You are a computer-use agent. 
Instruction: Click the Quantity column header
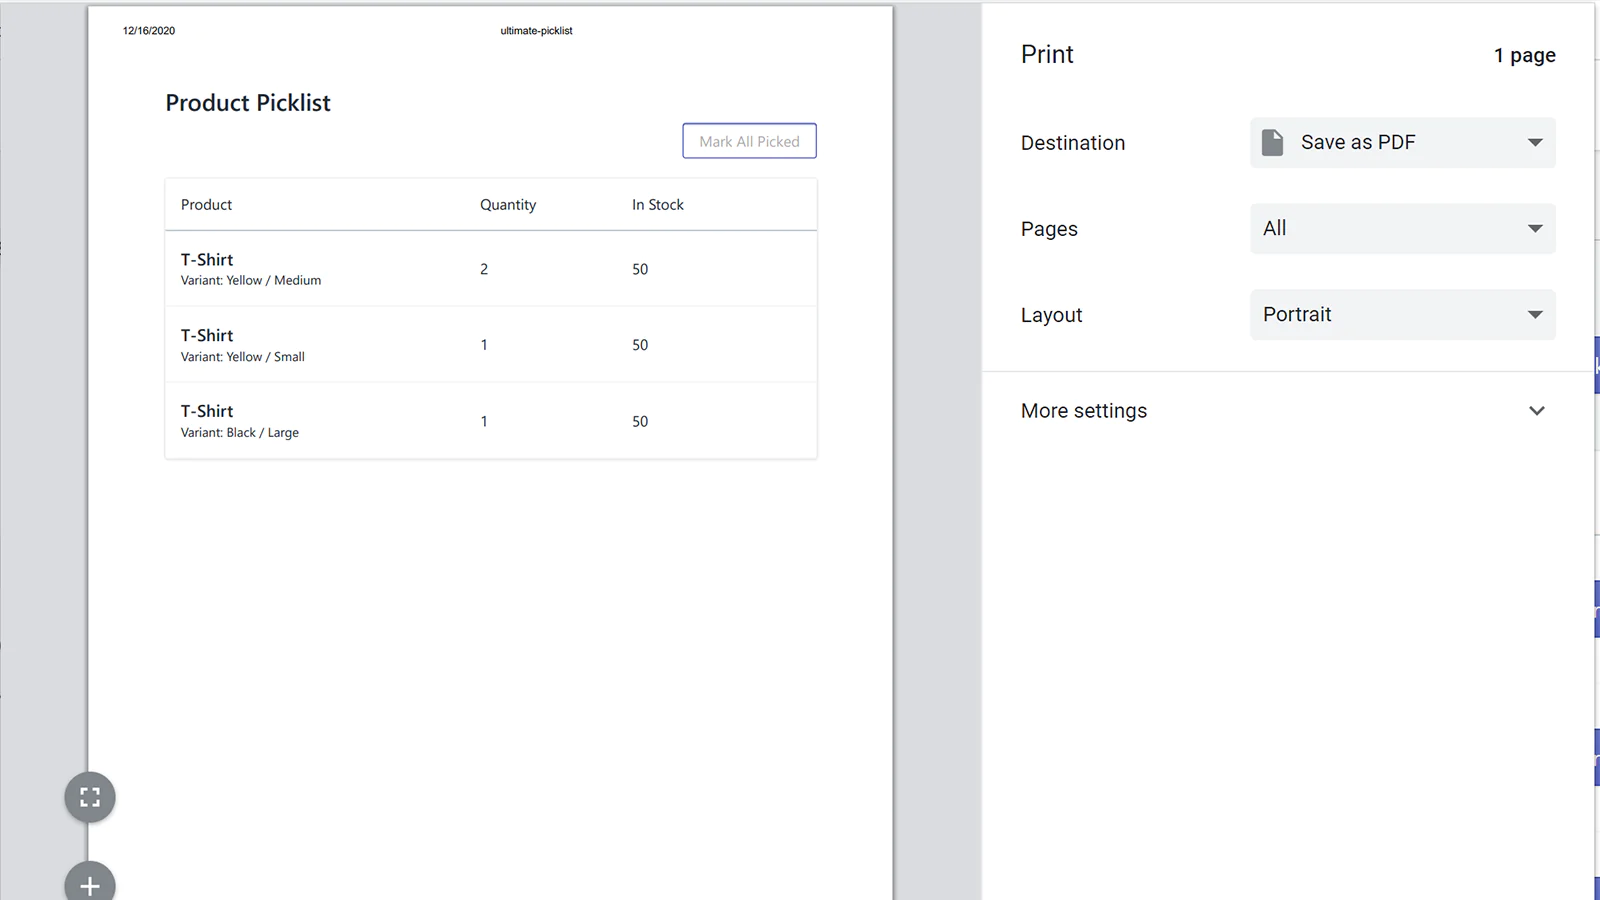click(508, 205)
